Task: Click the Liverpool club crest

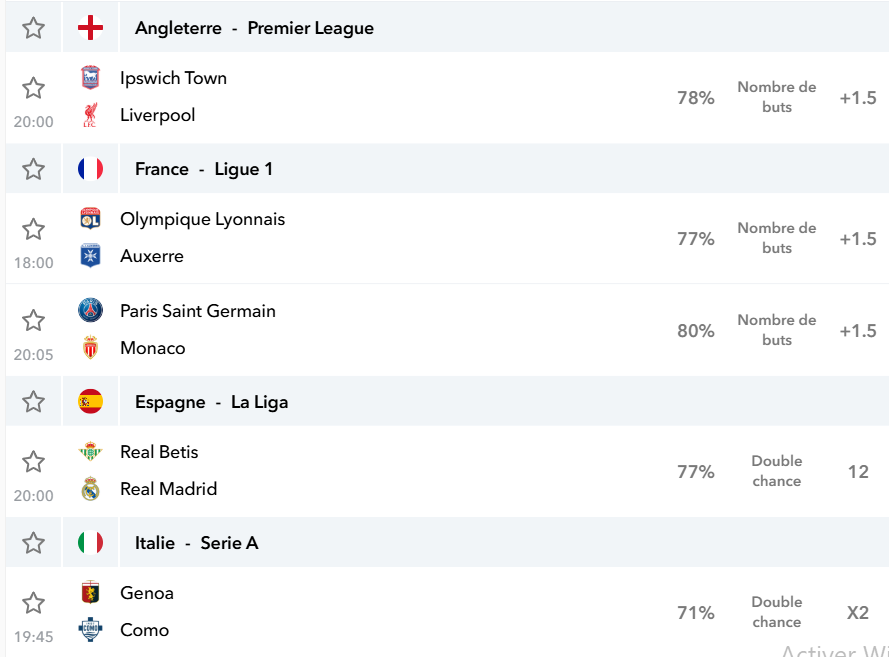Action: tap(90, 115)
